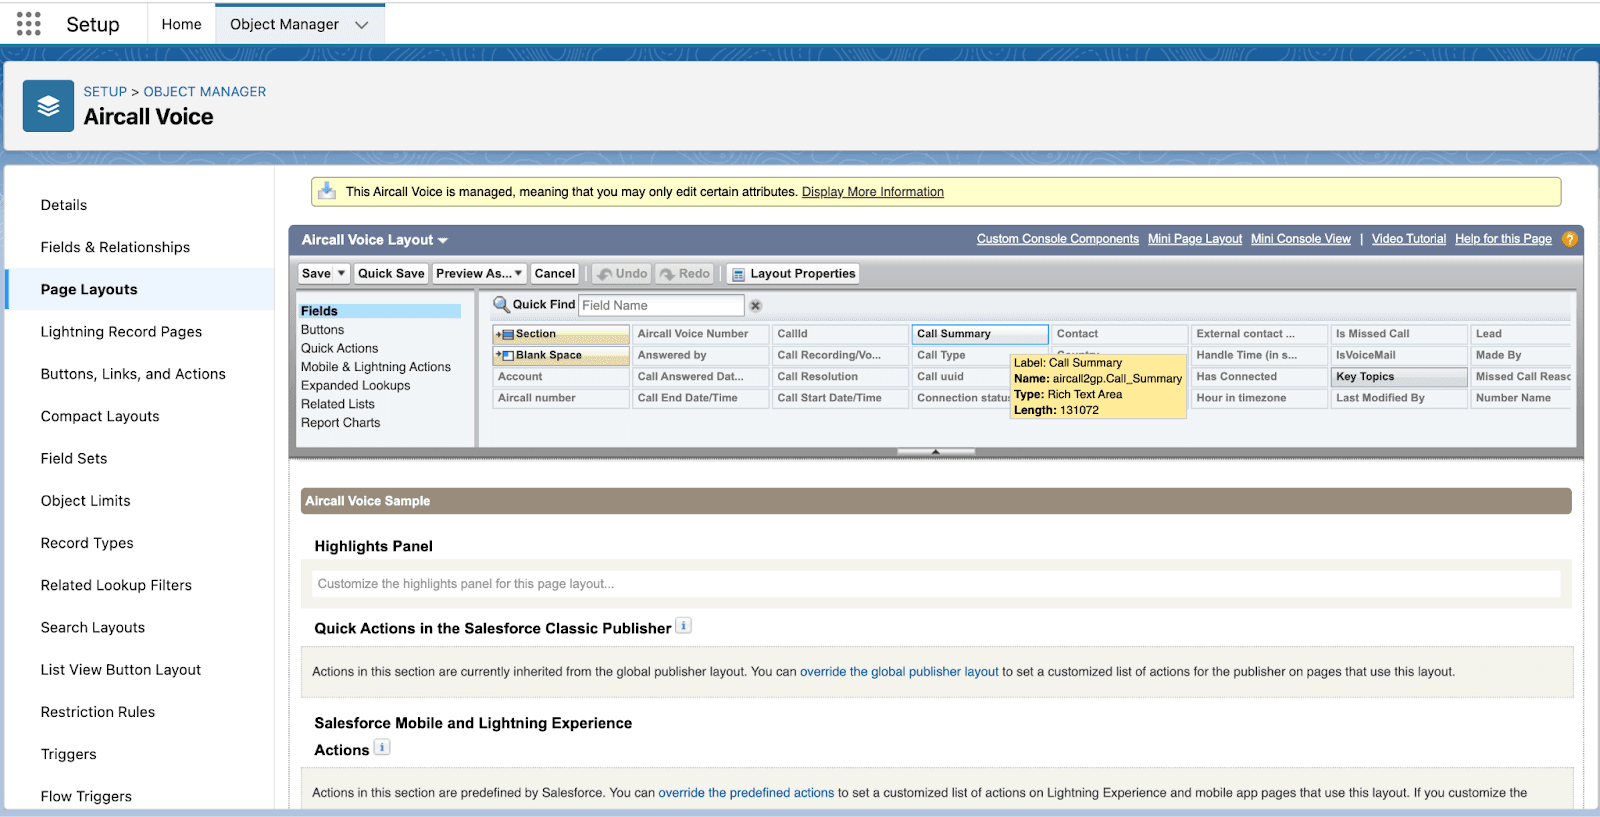Screen dimensions: 1600x817
Task: Open the Preview As dropdown
Action: [479, 273]
